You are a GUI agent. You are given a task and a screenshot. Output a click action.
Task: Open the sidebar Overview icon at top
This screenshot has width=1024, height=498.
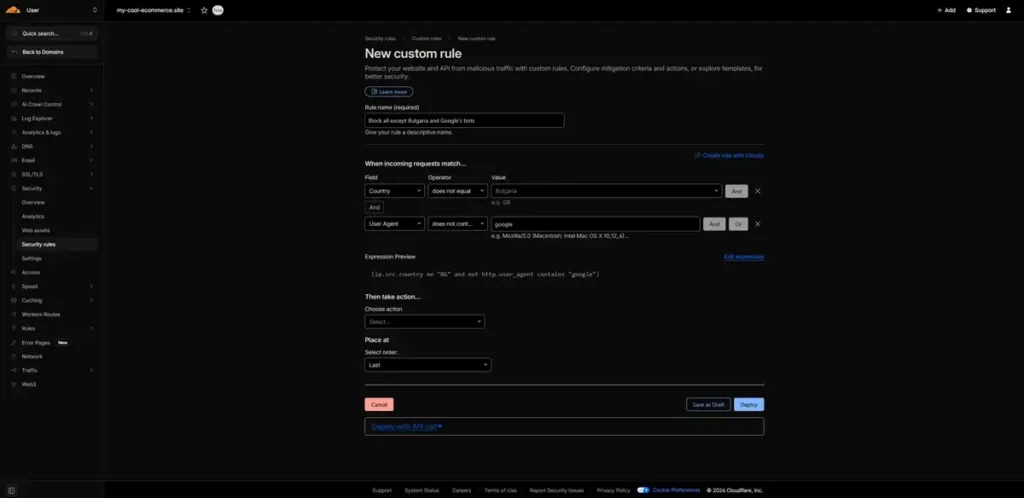pyautogui.click(x=14, y=76)
